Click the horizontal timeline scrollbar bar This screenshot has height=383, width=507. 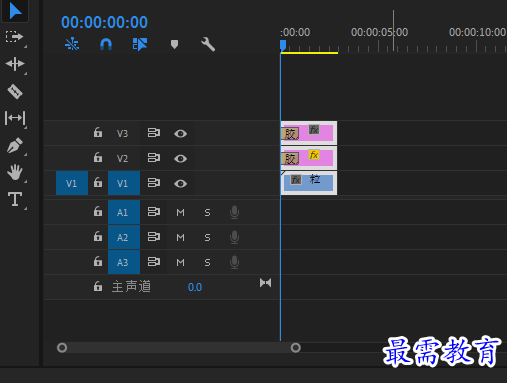(x=179, y=348)
